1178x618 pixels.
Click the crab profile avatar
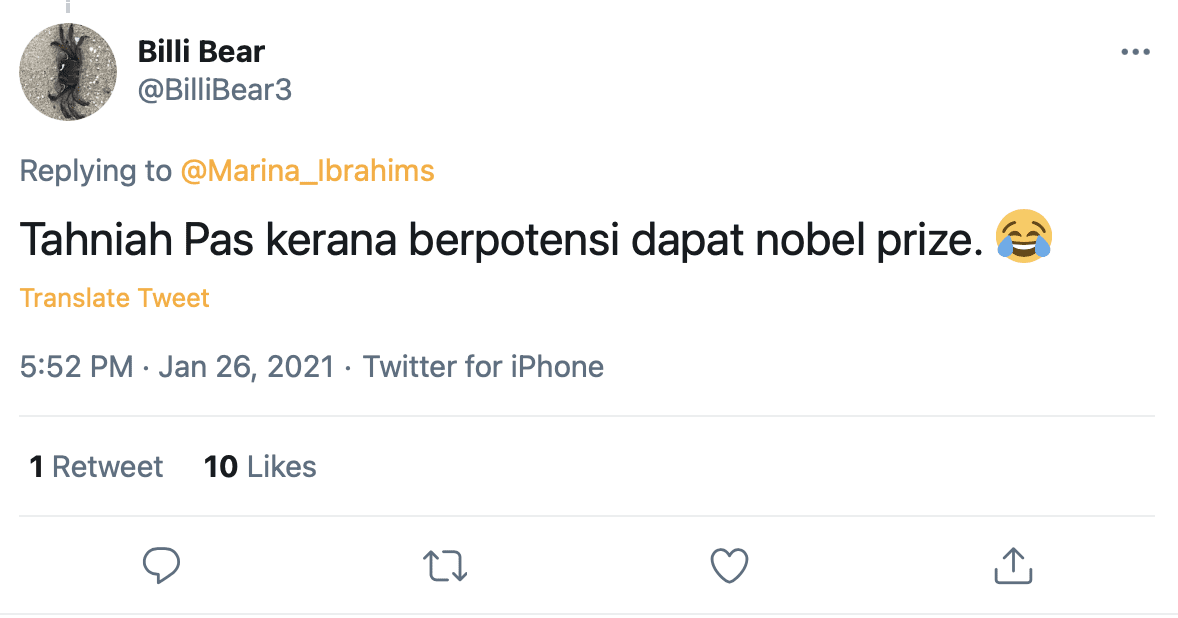coord(68,72)
